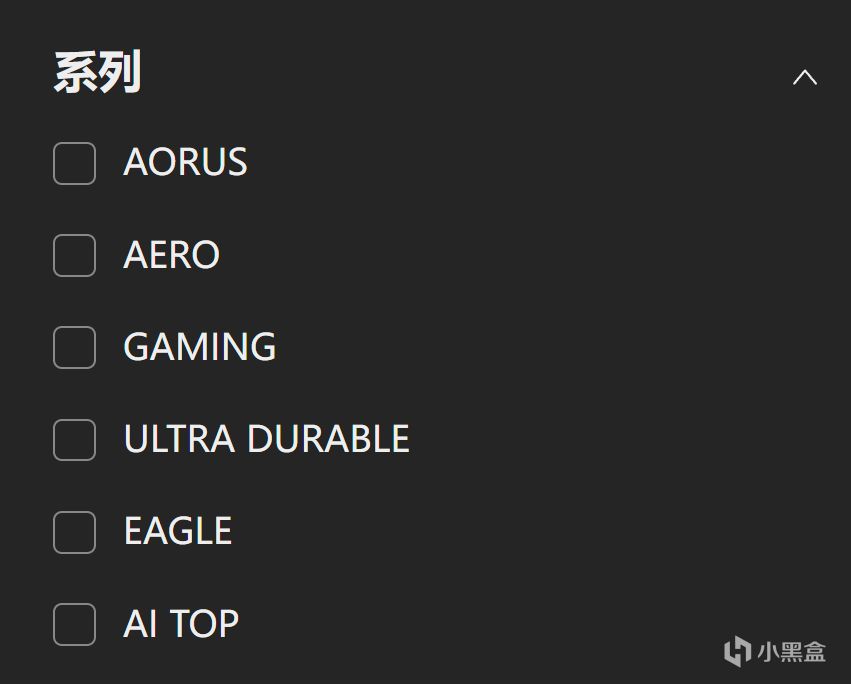Click the ULTRA DURABLE label text
851x684 pixels.
(x=266, y=439)
